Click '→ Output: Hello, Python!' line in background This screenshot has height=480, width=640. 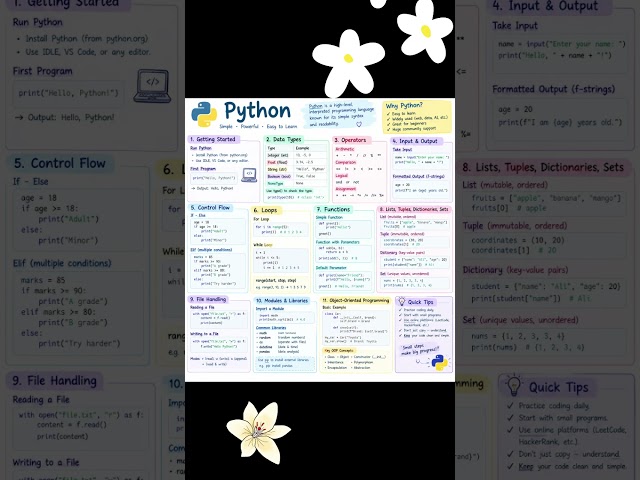point(64,118)
